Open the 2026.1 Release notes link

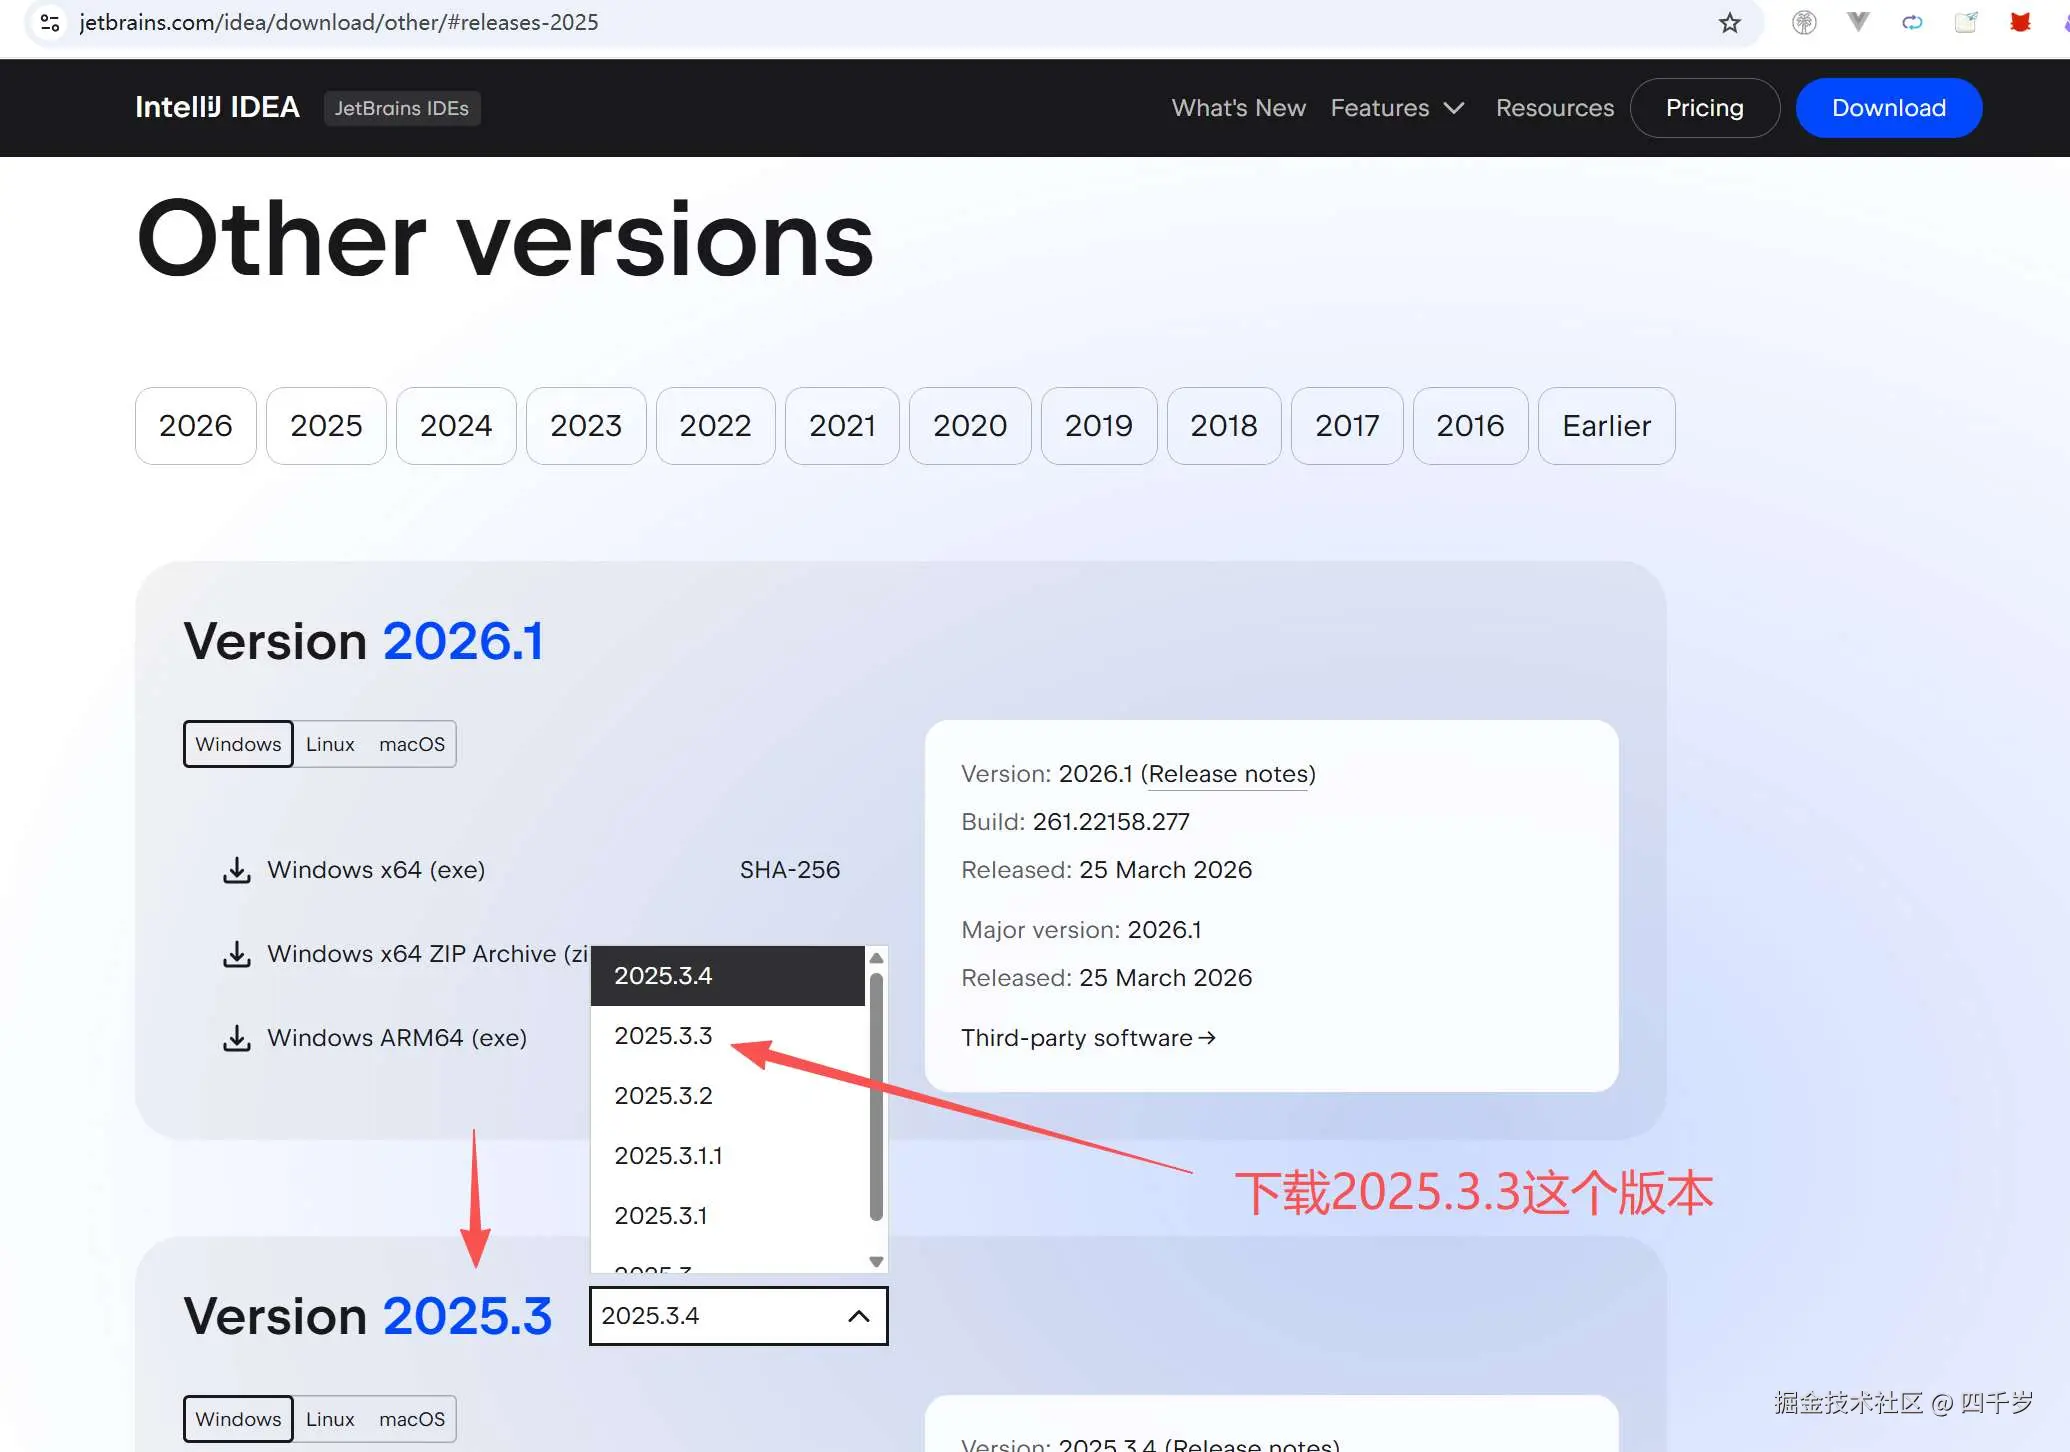click(x=1228, y=773)
